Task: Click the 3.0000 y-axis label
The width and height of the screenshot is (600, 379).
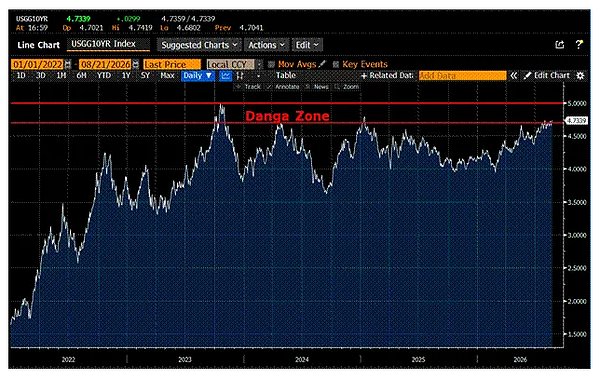Action: [x=577, y=235]
